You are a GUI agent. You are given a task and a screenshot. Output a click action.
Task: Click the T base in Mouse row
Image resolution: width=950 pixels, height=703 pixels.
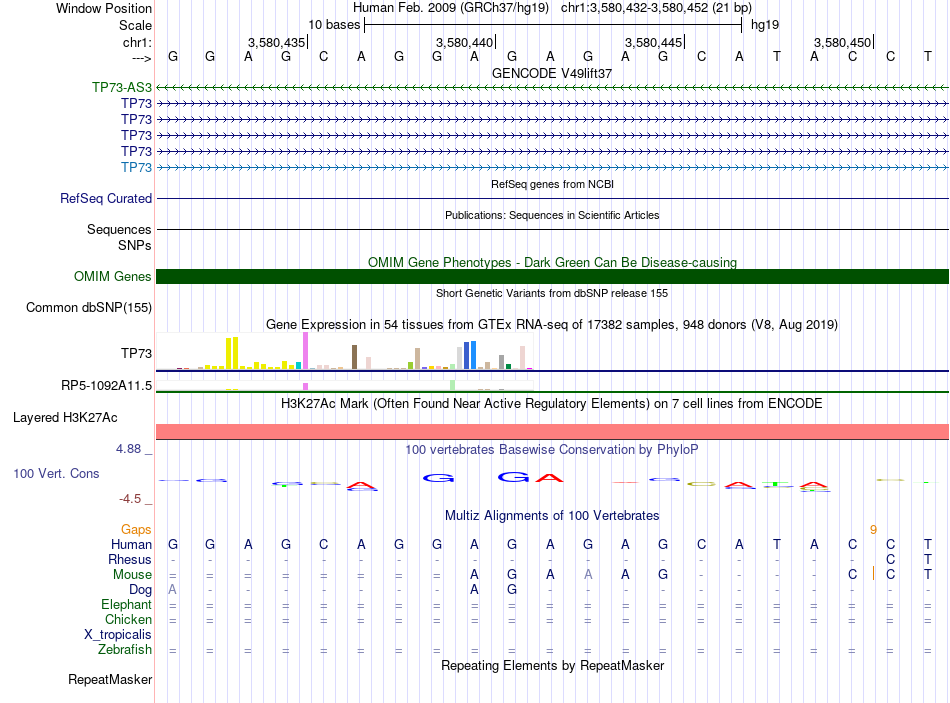(928, 575)
